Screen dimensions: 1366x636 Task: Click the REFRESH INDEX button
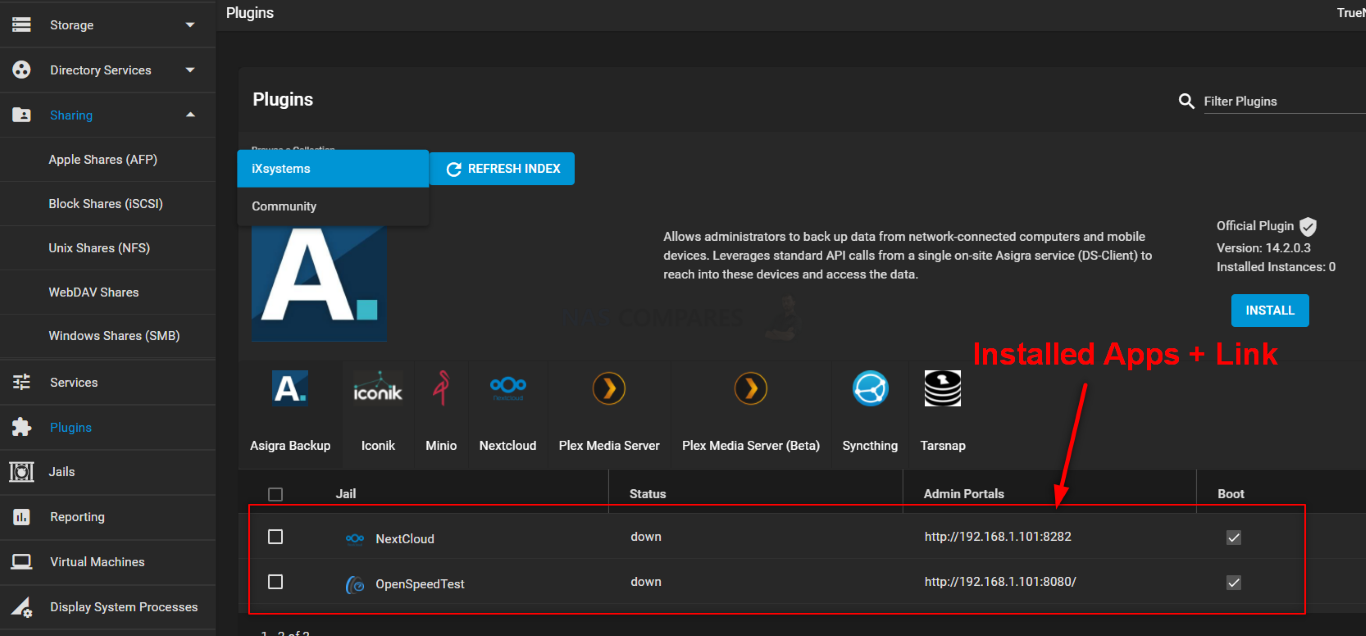pyautogui.click(x=503, y=169)
